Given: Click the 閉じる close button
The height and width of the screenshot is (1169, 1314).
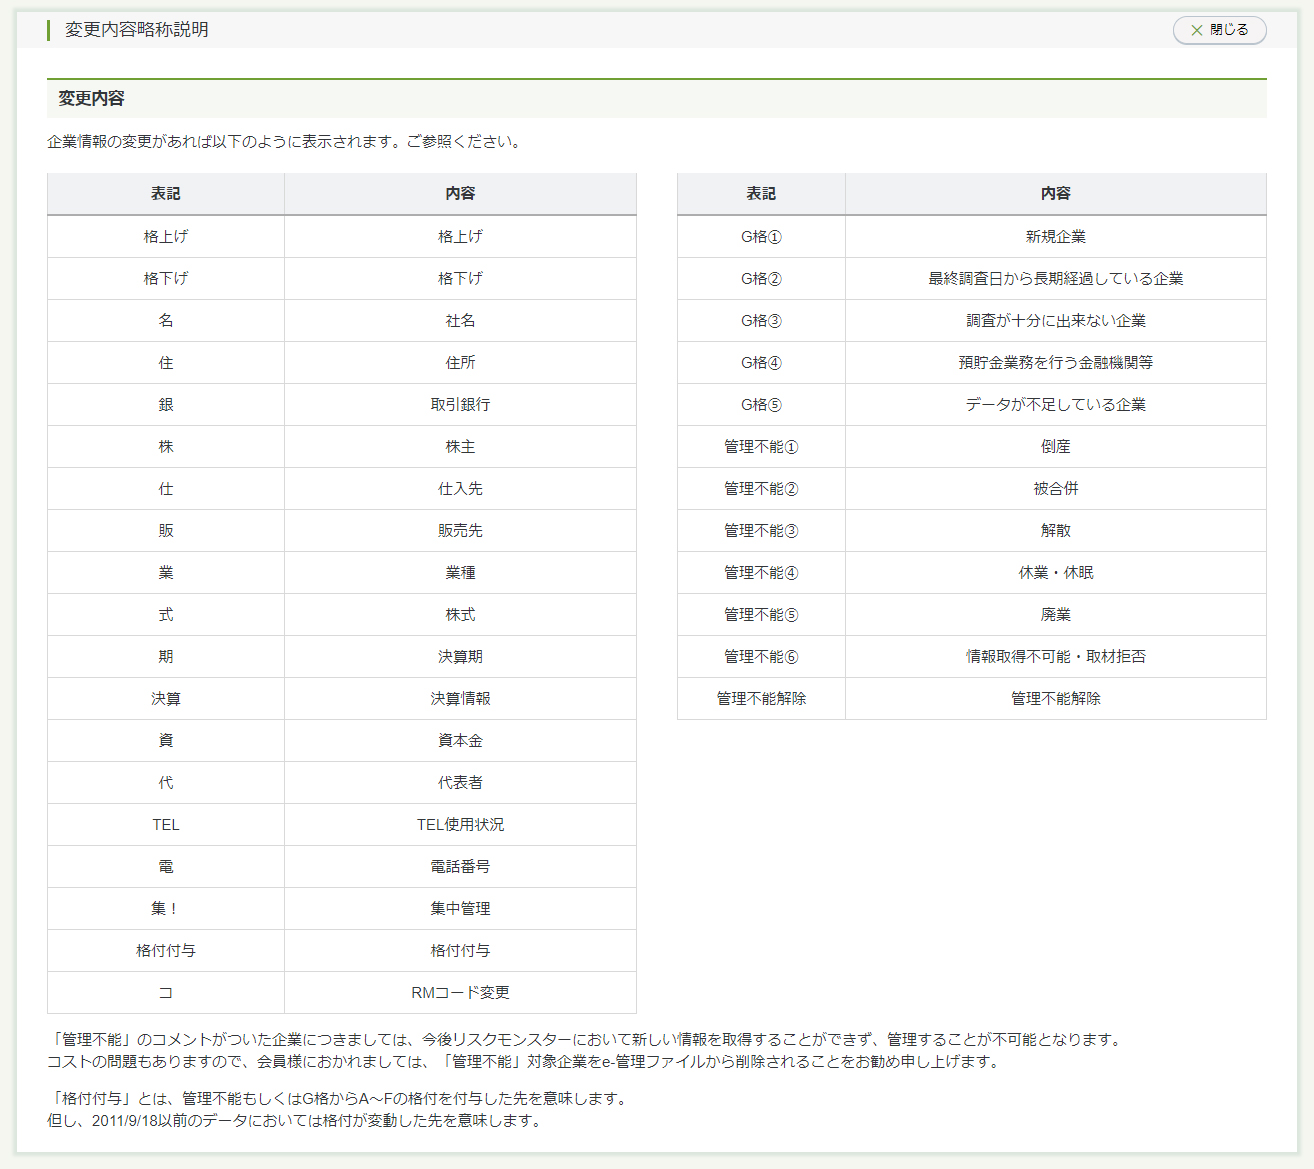Looking at the screenshot, I should tap(1219, 30).
